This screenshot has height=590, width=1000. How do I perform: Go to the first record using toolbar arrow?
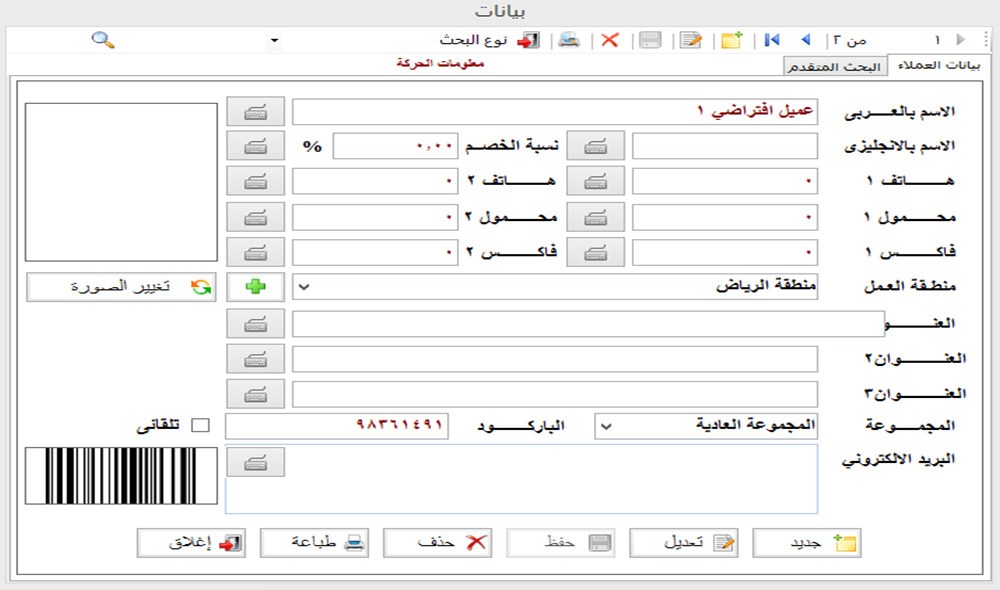pos(772,40)
